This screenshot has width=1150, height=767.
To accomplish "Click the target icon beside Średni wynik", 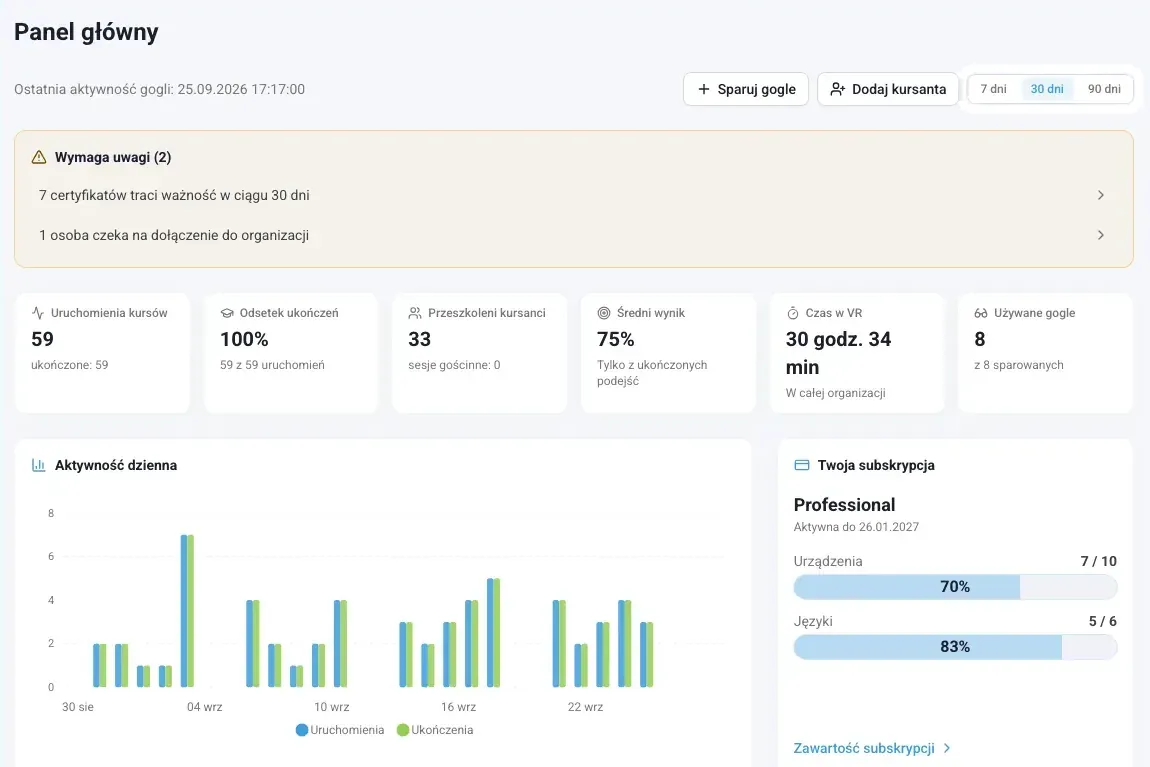I will tap(604, 313).
